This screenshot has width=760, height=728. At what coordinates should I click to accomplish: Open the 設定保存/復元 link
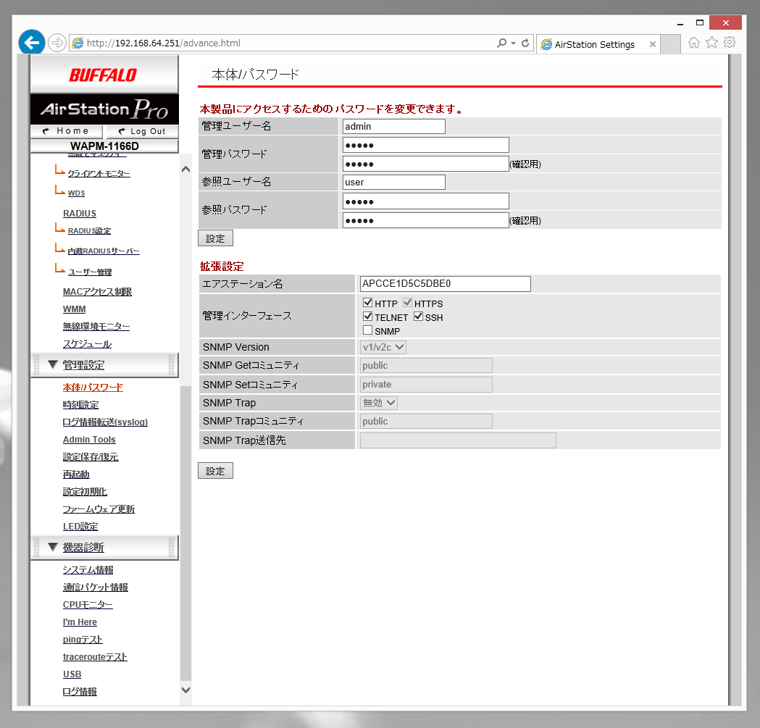tap(91, 457)
